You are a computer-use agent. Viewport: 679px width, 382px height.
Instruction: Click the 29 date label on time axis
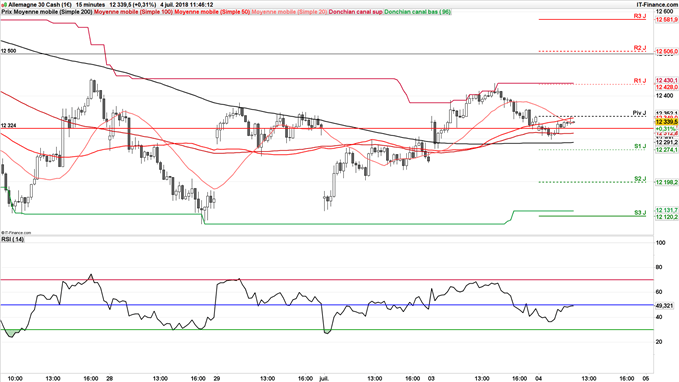(217, 379)
